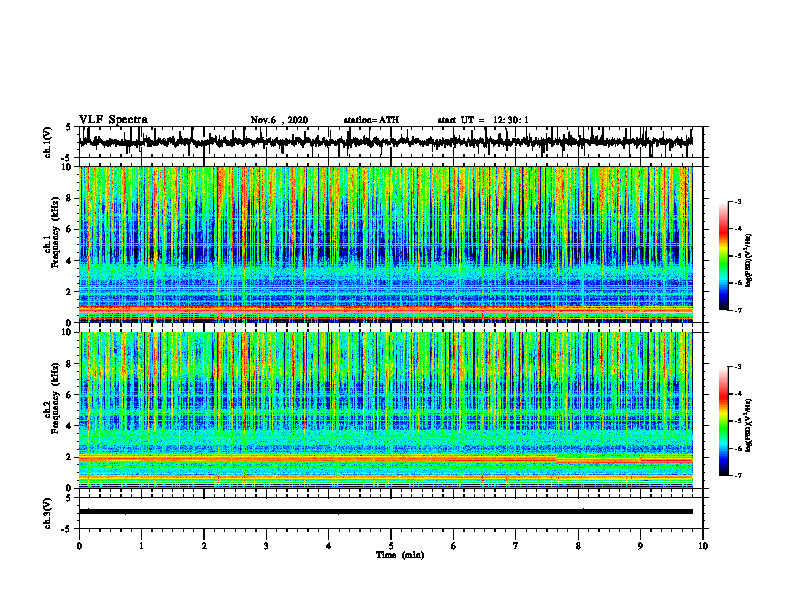This screenshot has width=792, height=612.
Task: Click time axis tick label "4"
Action: [x=329, y=546]
